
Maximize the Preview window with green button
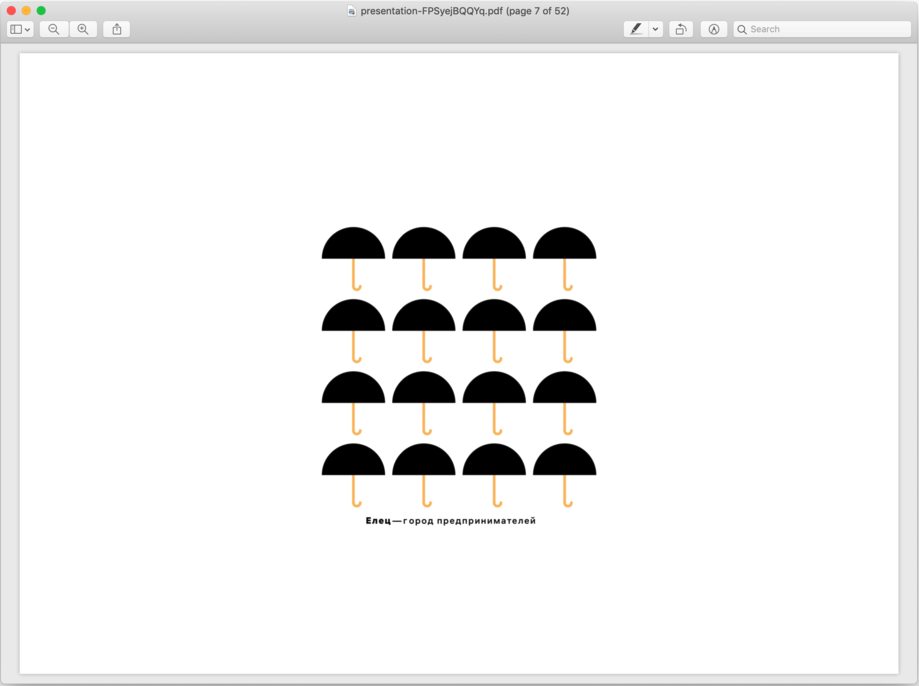(x=41, y=11)
